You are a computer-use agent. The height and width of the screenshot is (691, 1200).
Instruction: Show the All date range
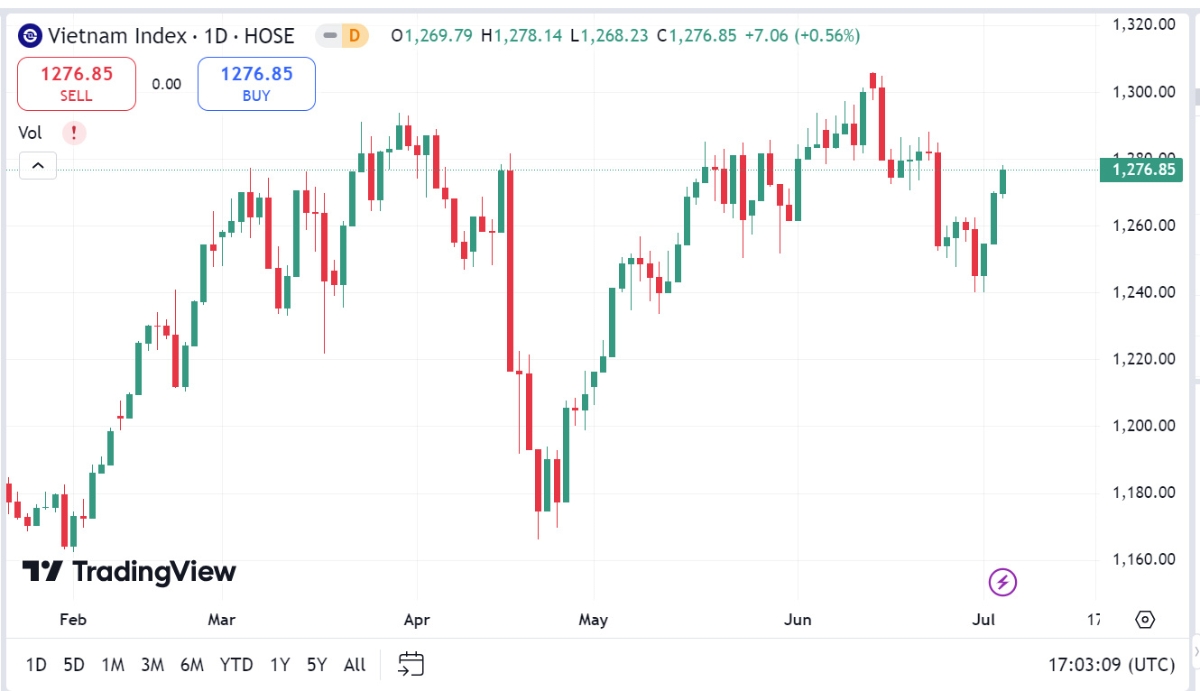354,664
